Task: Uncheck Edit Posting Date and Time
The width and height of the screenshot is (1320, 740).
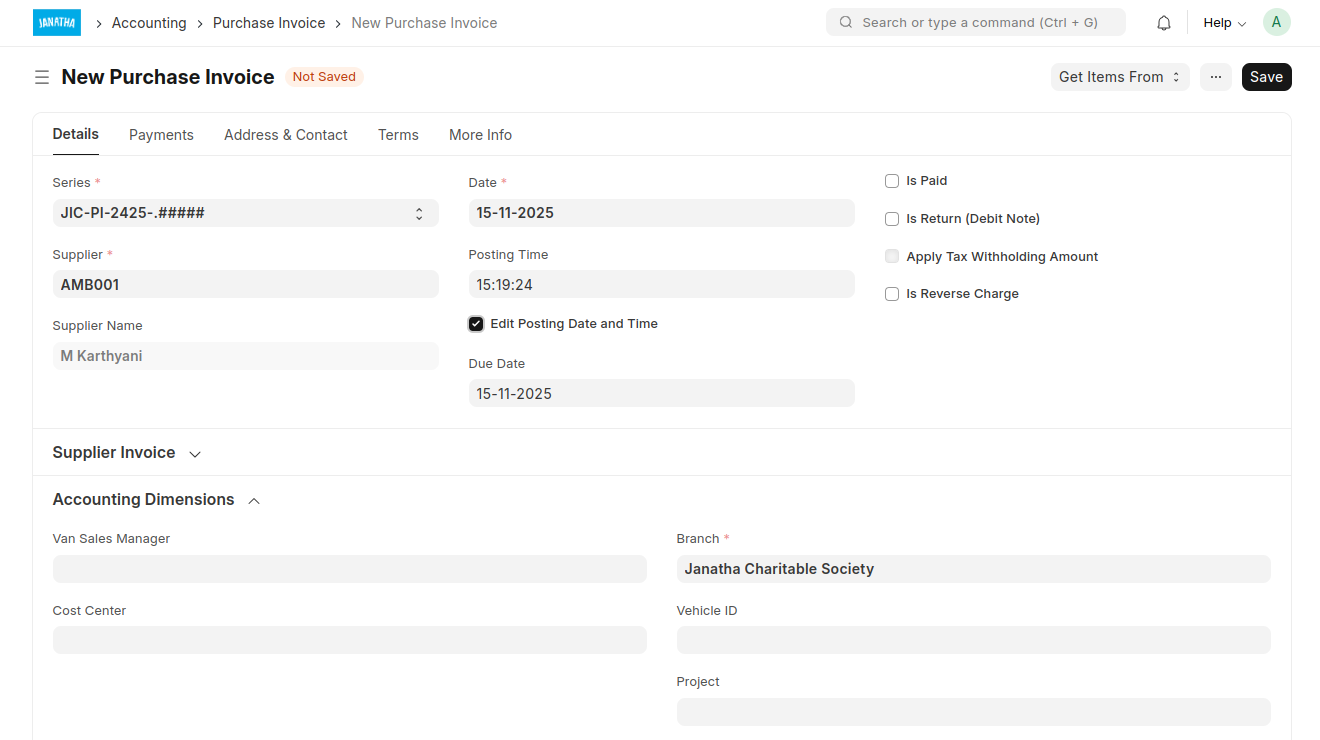Action: (x=476, y=324)
